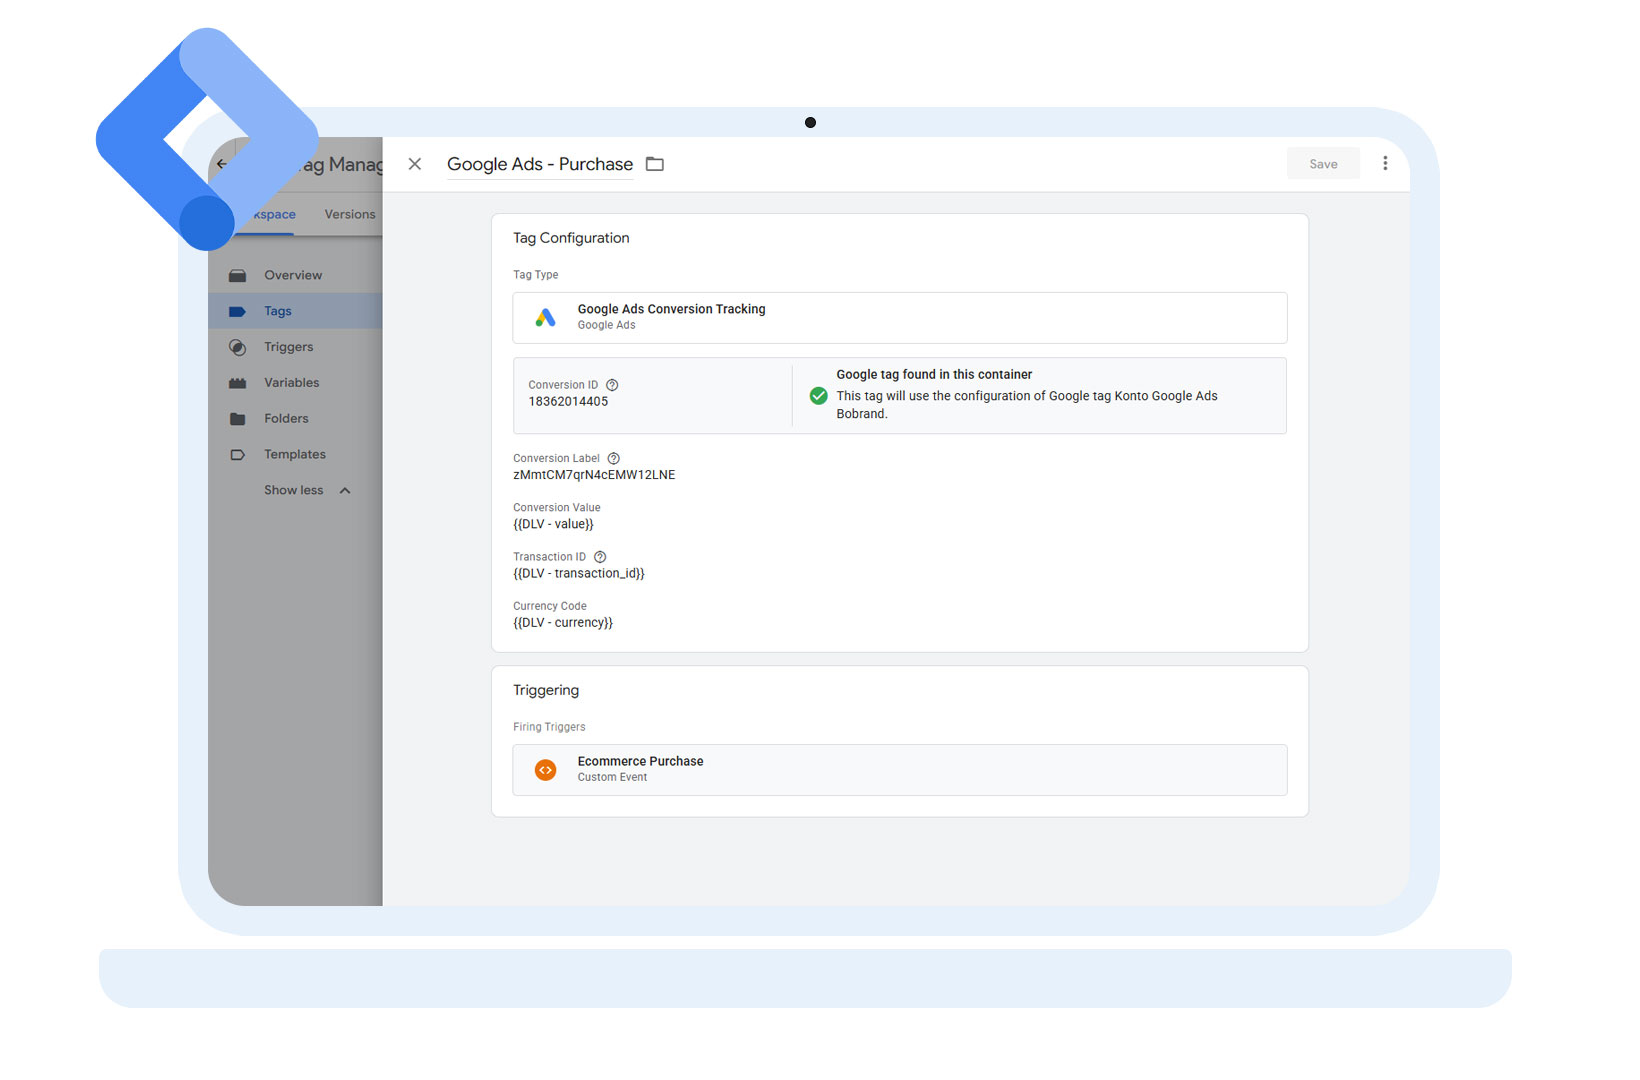Click the Tags label icon in sidebar

(x=237, y=311)
